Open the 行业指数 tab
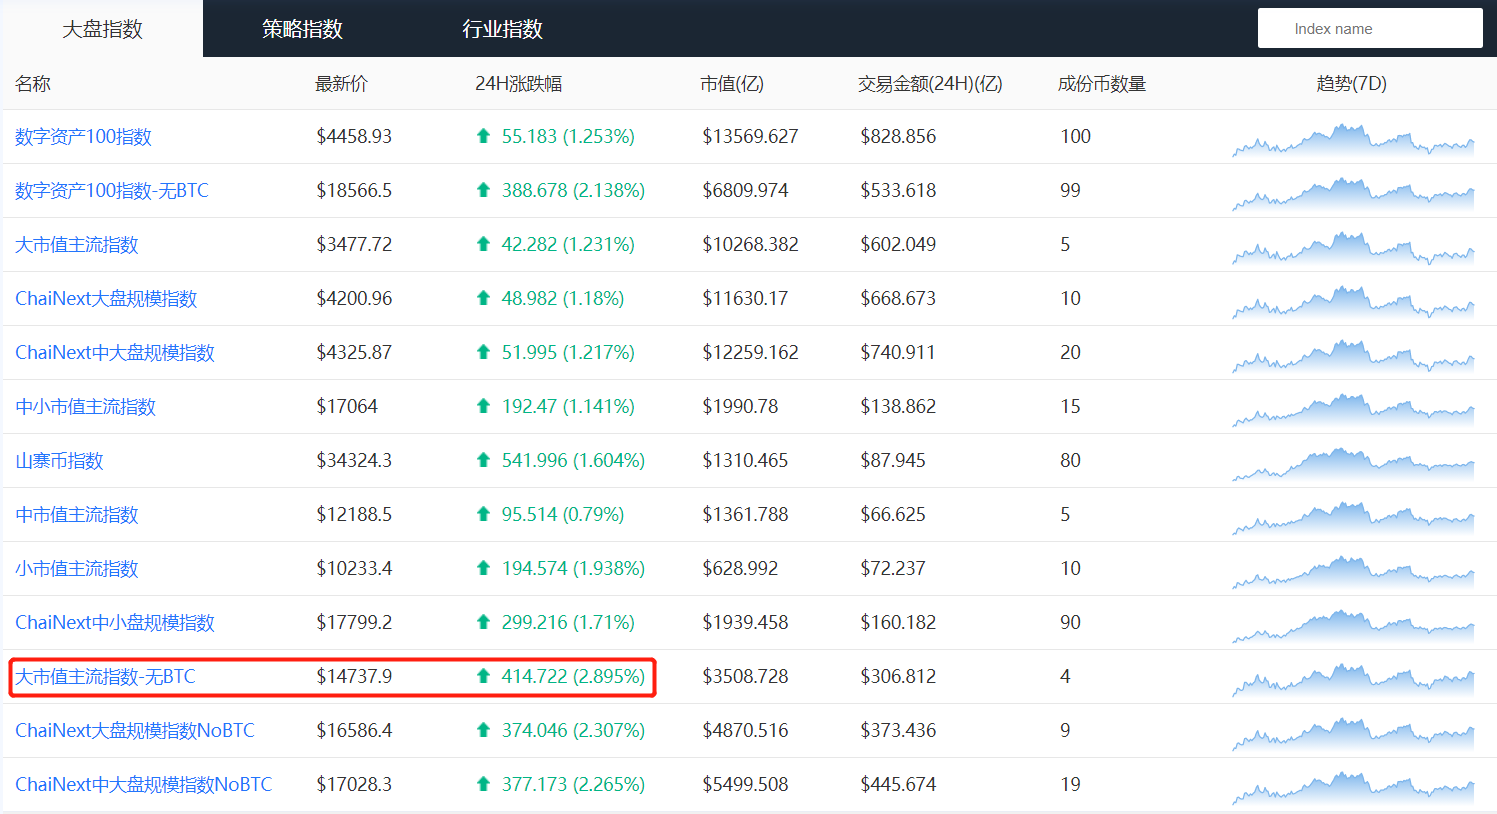1497x814 pixels. click(502, 29)
